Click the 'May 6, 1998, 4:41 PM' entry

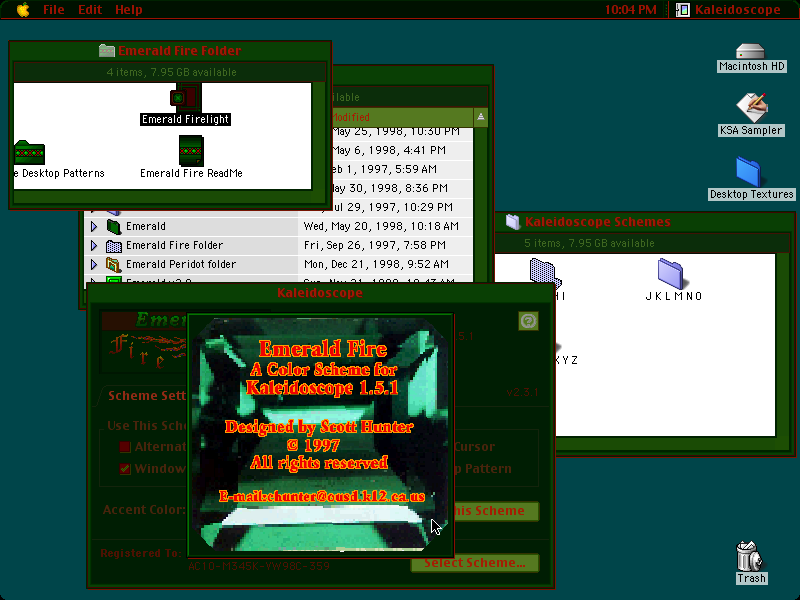[388, 150]
